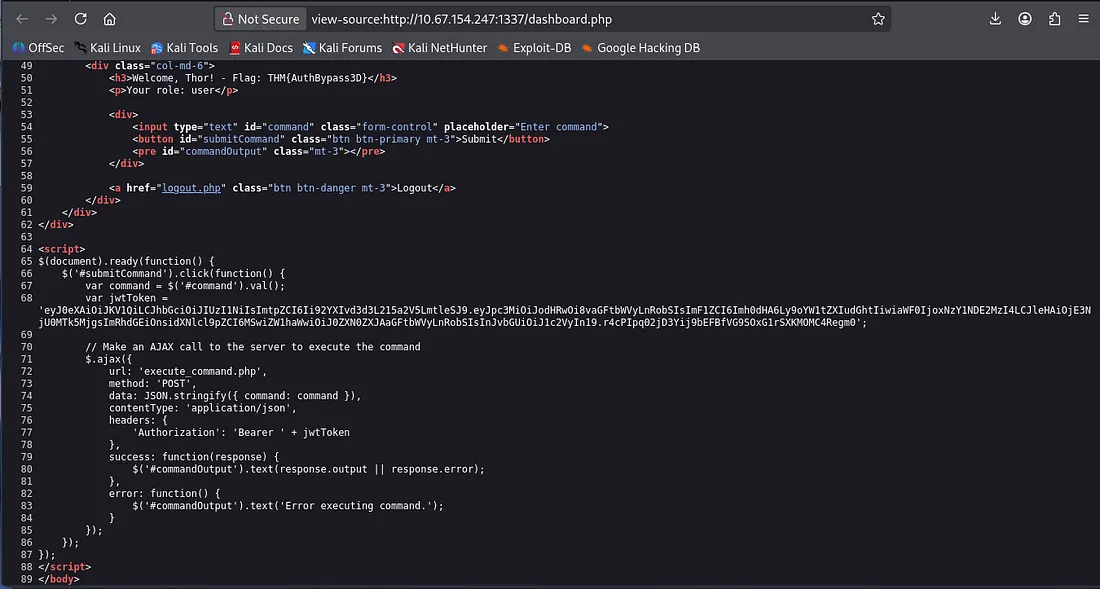Open the downloads panel
The width and height of the screenshot is (1100, 589).
(x=995, y=19)
